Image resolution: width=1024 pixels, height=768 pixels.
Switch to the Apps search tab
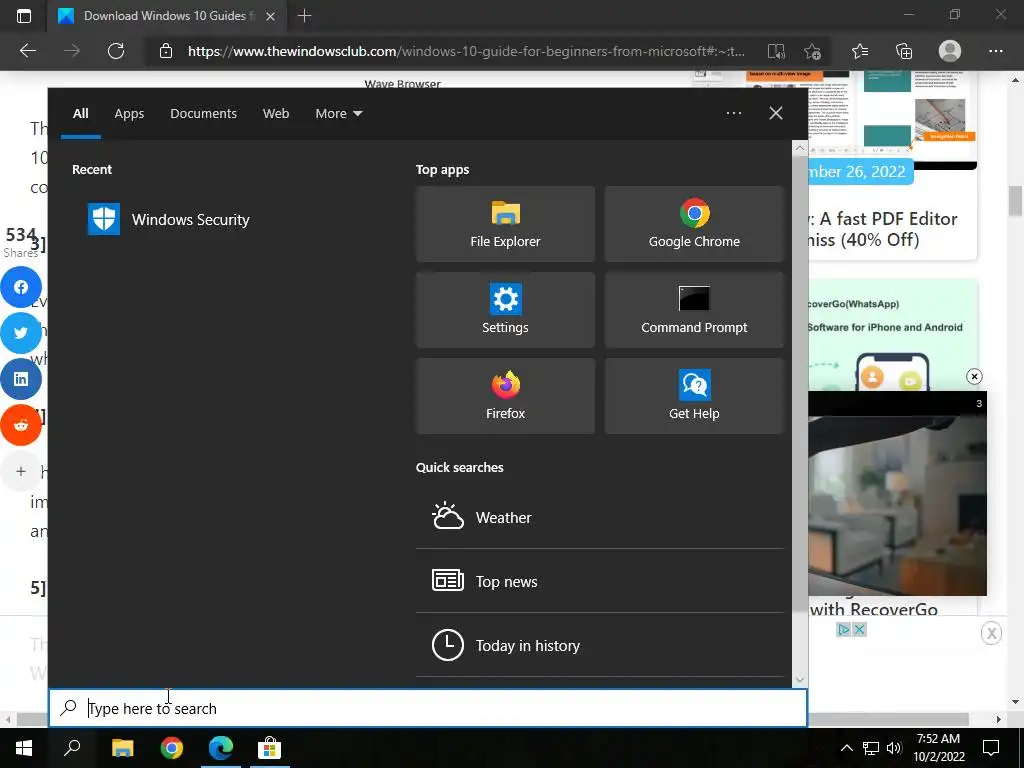(x=129, y=114)
